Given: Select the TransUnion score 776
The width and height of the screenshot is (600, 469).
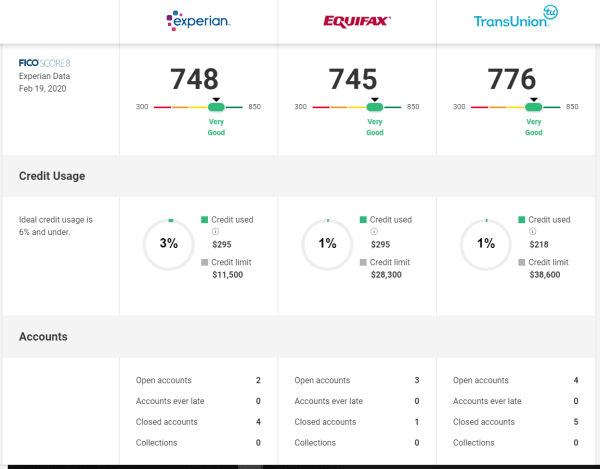Looking at the screenshot, I should coord(512,79).
